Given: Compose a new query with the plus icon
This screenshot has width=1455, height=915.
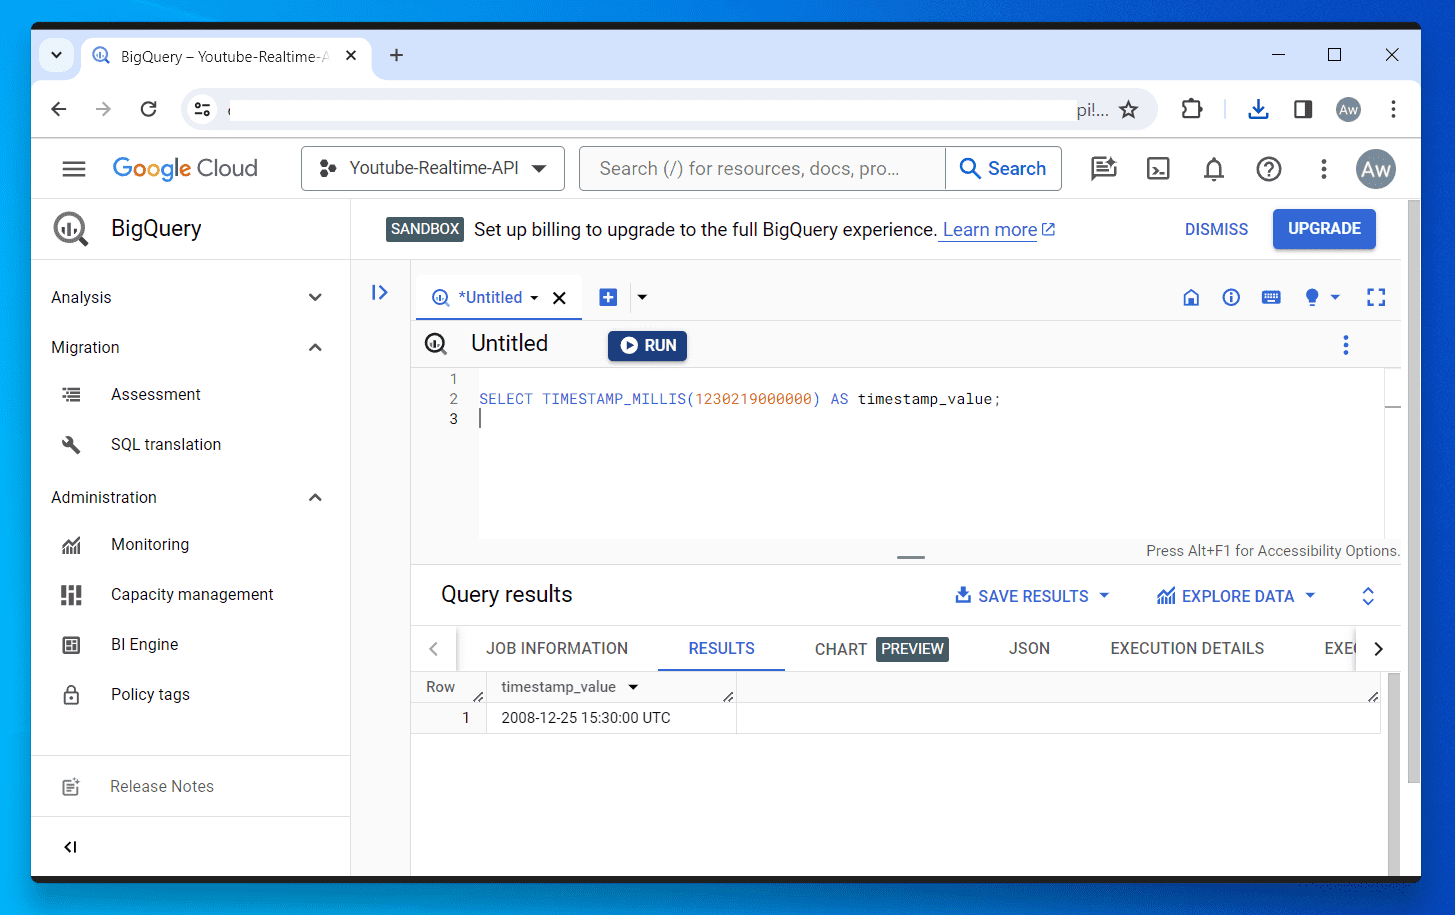Looking at the screenshot, I should click(608, 297).
